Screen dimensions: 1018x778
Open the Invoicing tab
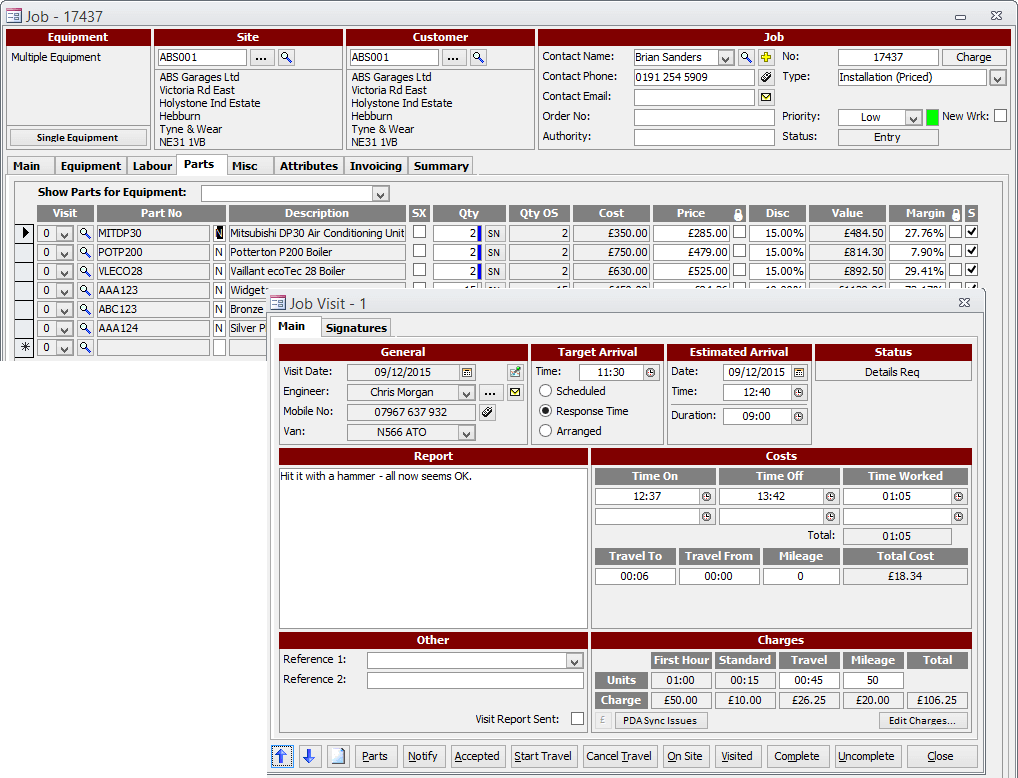pos(375,166)
